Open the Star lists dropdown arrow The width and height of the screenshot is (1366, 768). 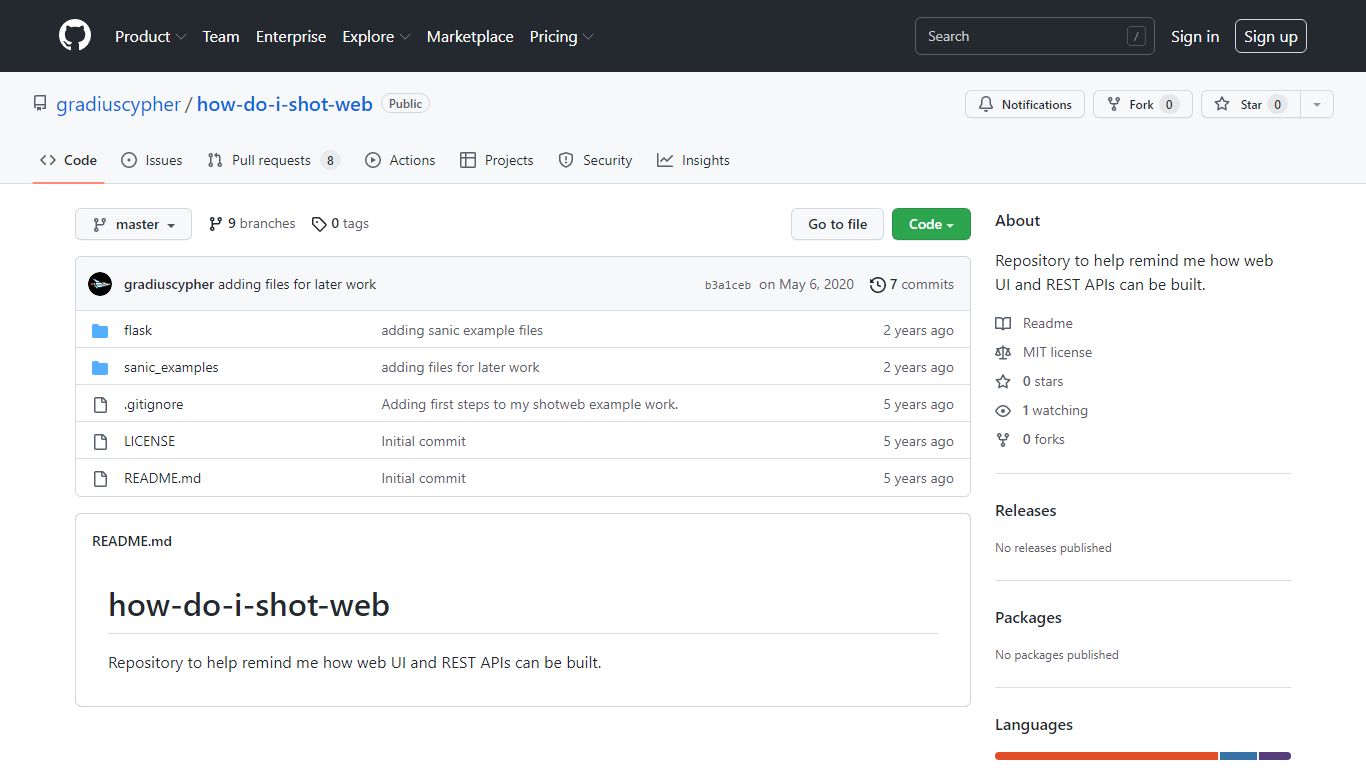(1317, 104)
